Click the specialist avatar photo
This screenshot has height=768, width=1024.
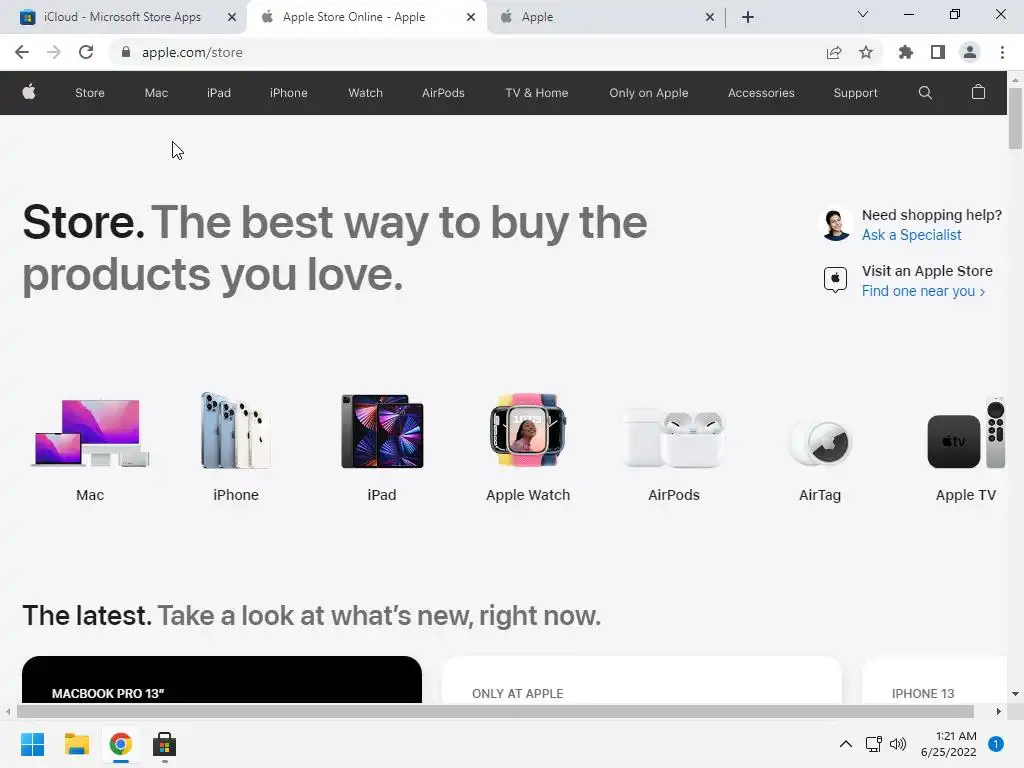pos(836,225)
